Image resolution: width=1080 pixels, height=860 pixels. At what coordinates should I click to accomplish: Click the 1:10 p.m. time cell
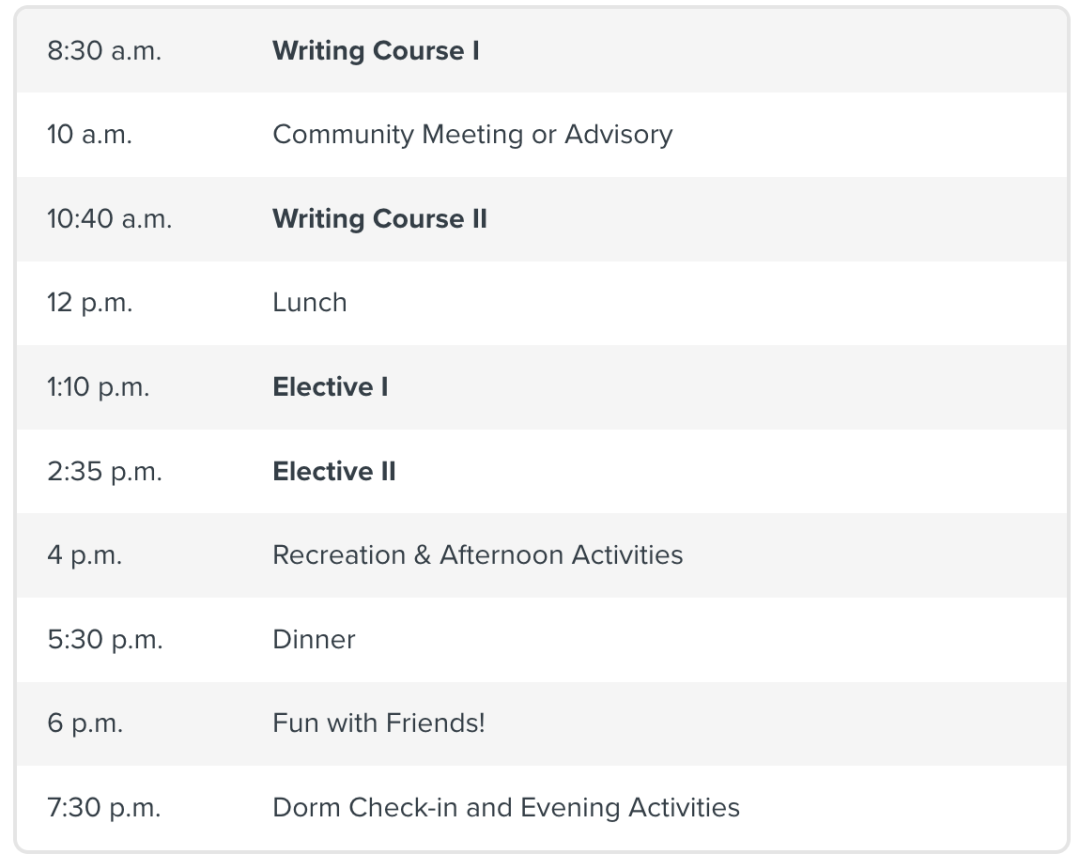click(98, 387)
